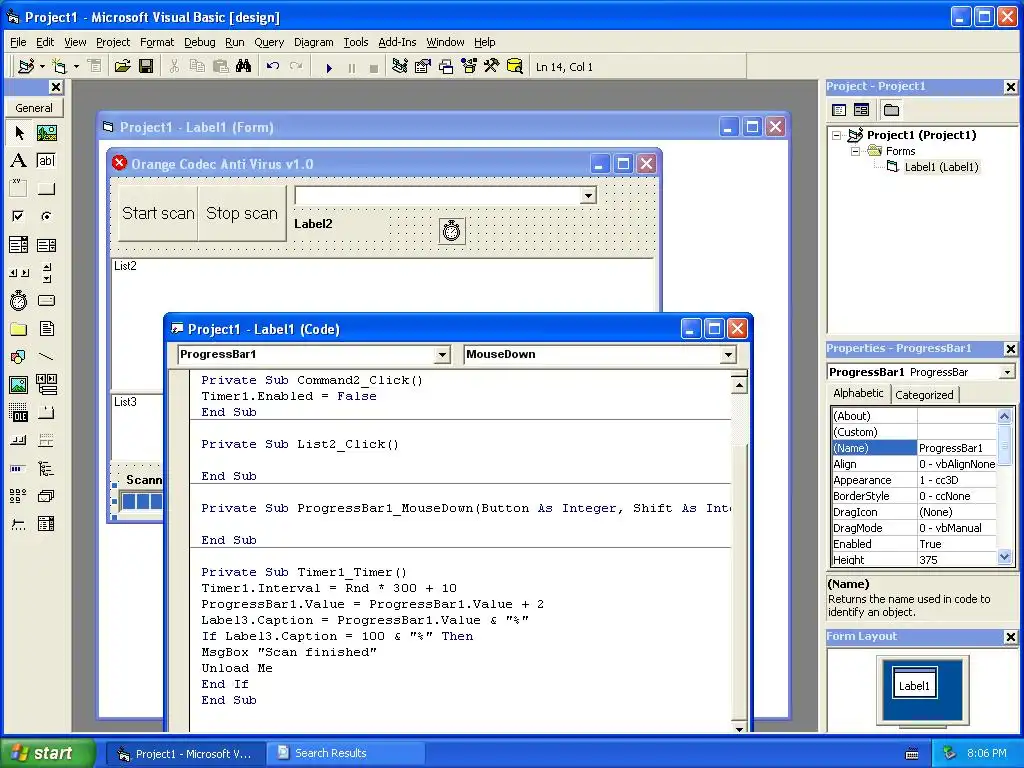Viewport: 1024px width, 768px height.
Task: Click Save Project floppy disk icon
Action: pos(146,66)
